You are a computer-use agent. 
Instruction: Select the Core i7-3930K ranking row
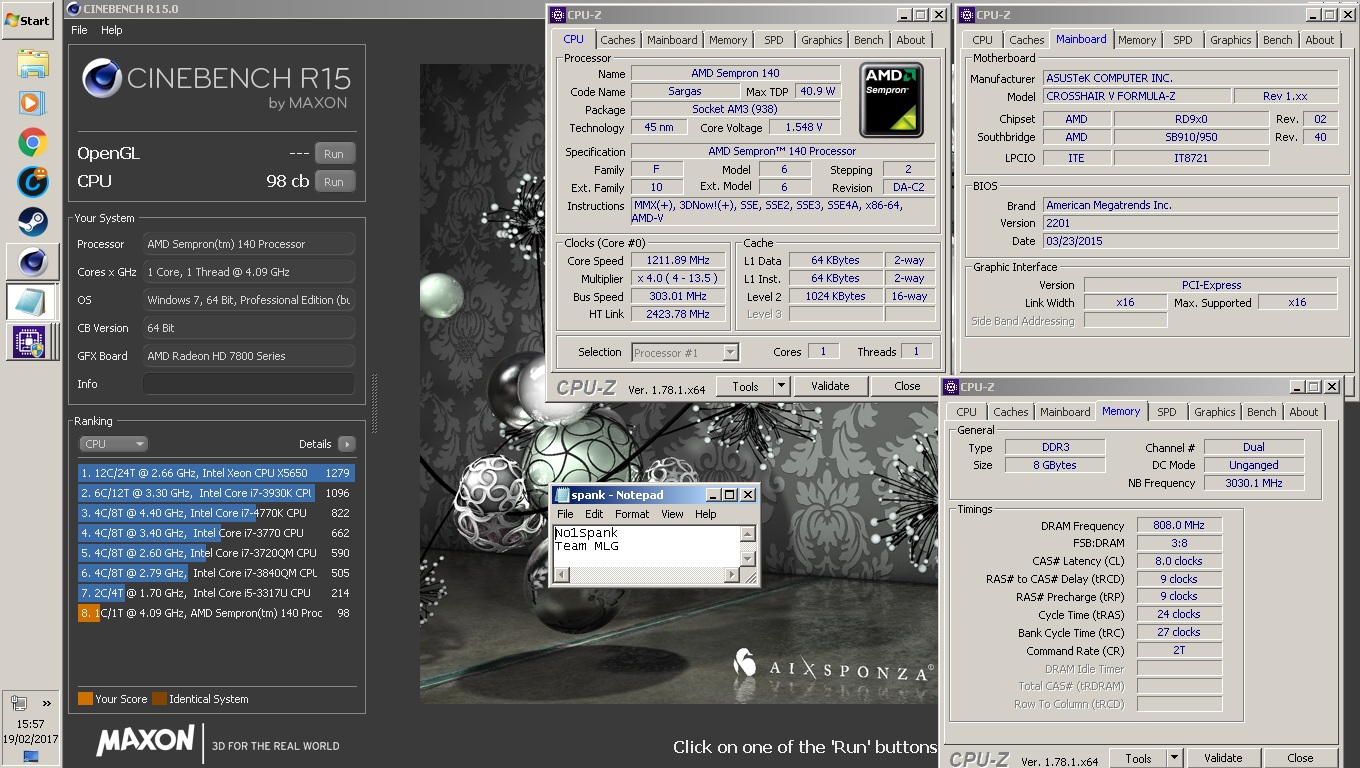tap(216, 493)
